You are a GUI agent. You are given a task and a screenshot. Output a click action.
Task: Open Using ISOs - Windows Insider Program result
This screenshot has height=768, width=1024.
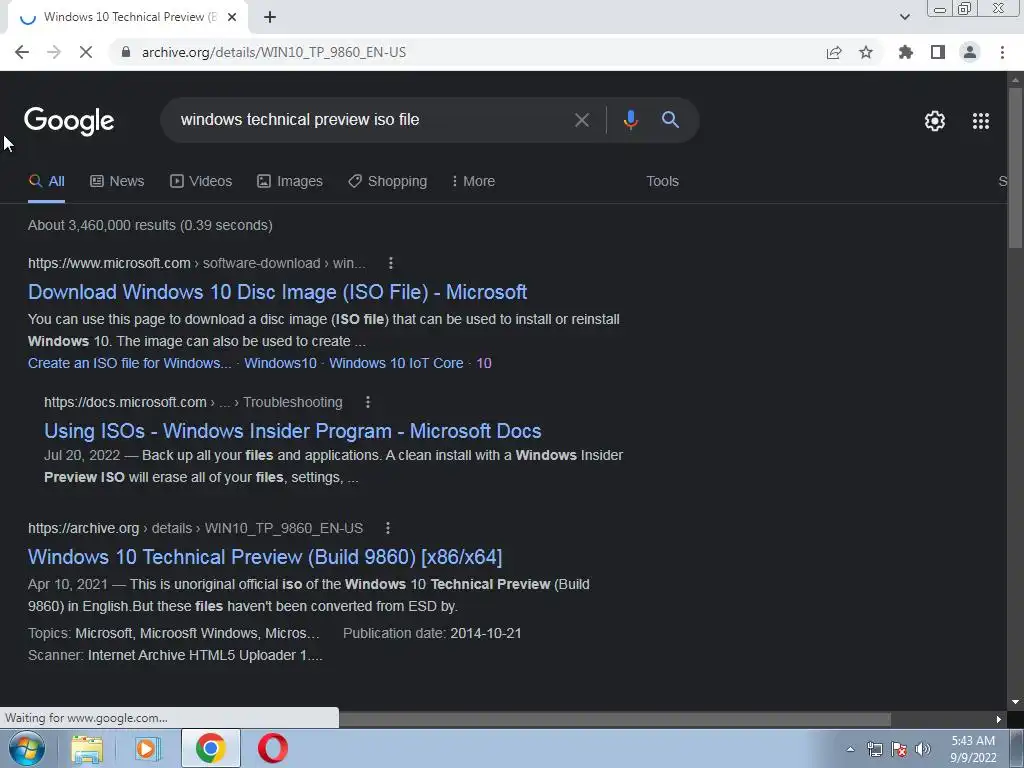click(293, 431)
